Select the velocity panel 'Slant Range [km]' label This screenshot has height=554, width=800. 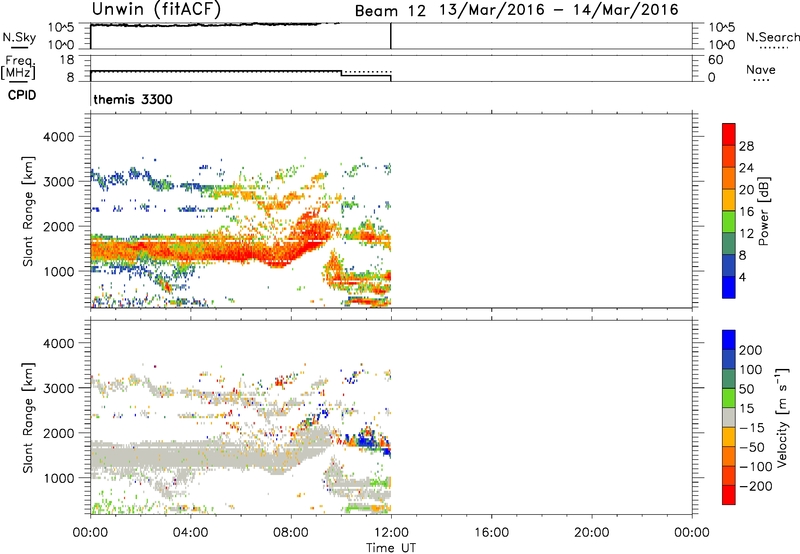[28, 418]
